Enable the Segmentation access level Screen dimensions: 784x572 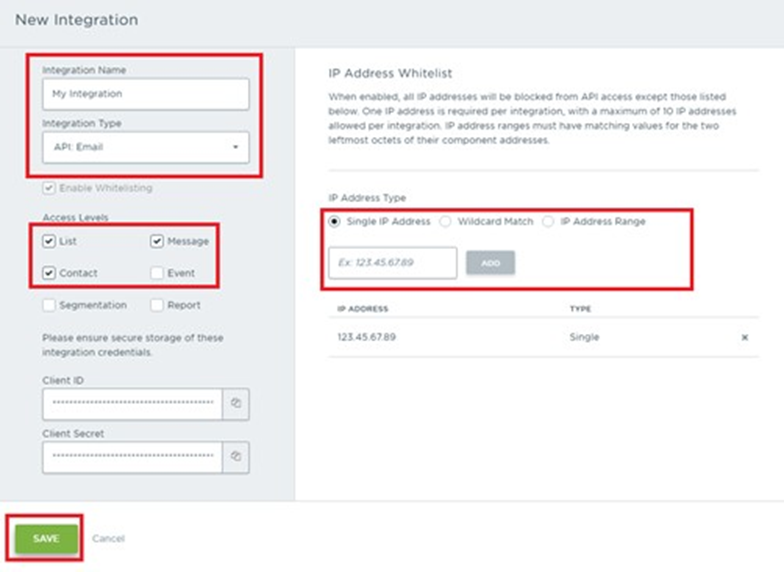tap(50, 305)
